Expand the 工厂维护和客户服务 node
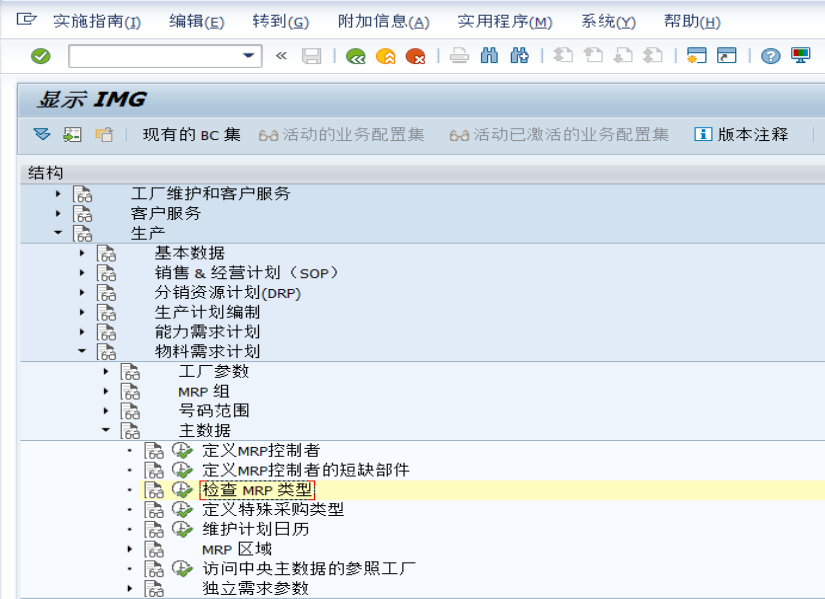Viewport: 825px width, 599px height. click(x=58, y=194)
